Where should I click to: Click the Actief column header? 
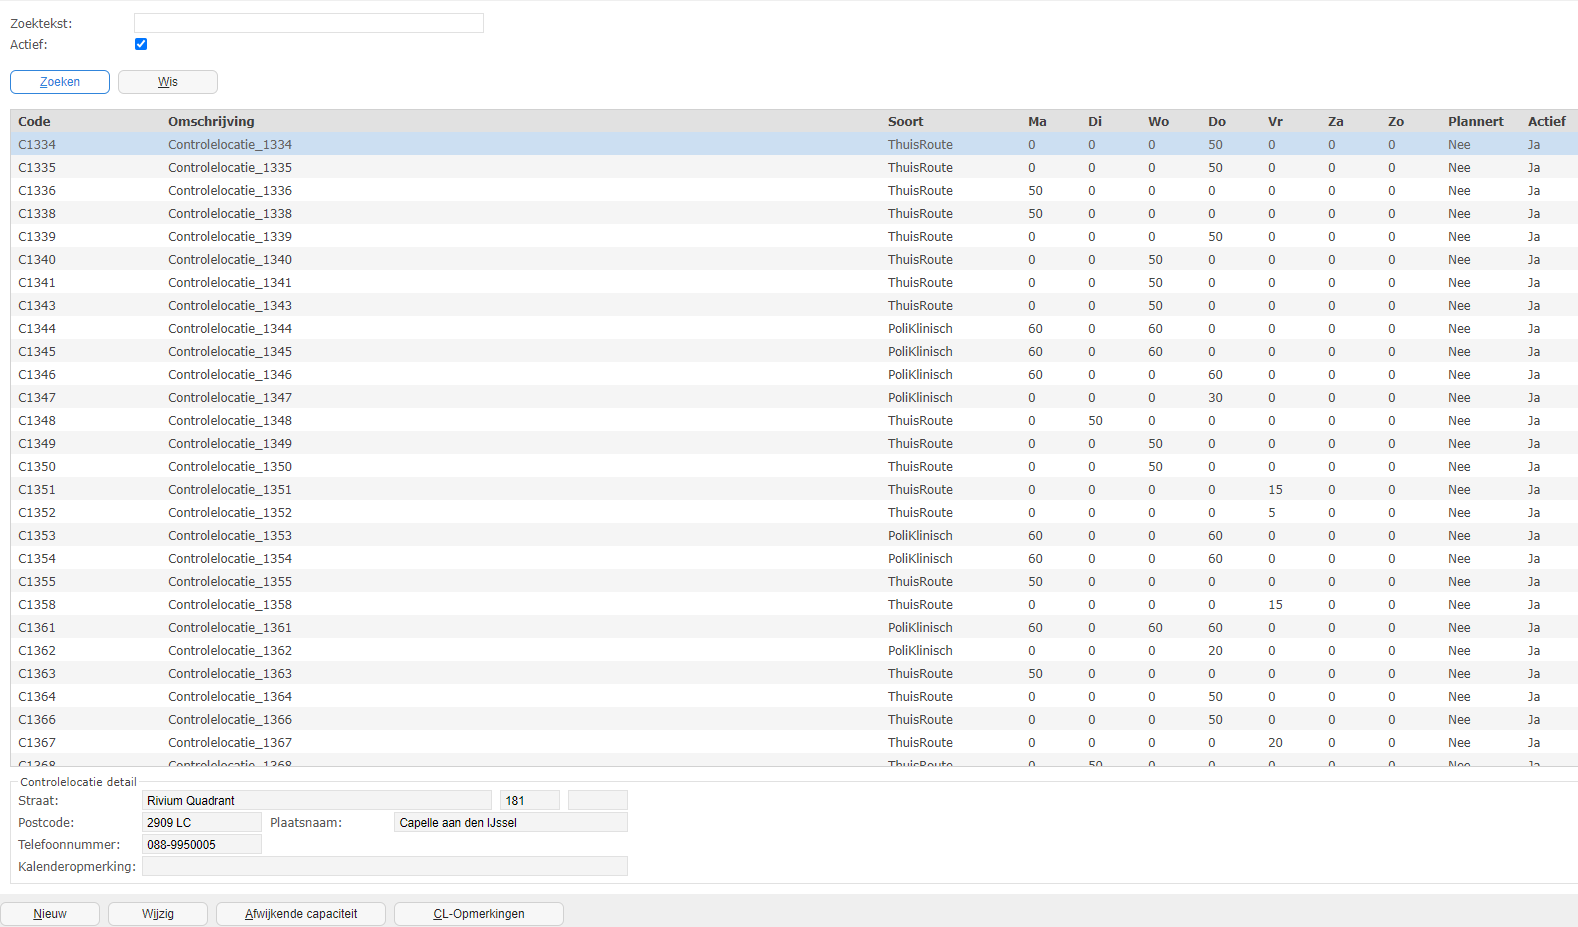[x=1546, y=121]
